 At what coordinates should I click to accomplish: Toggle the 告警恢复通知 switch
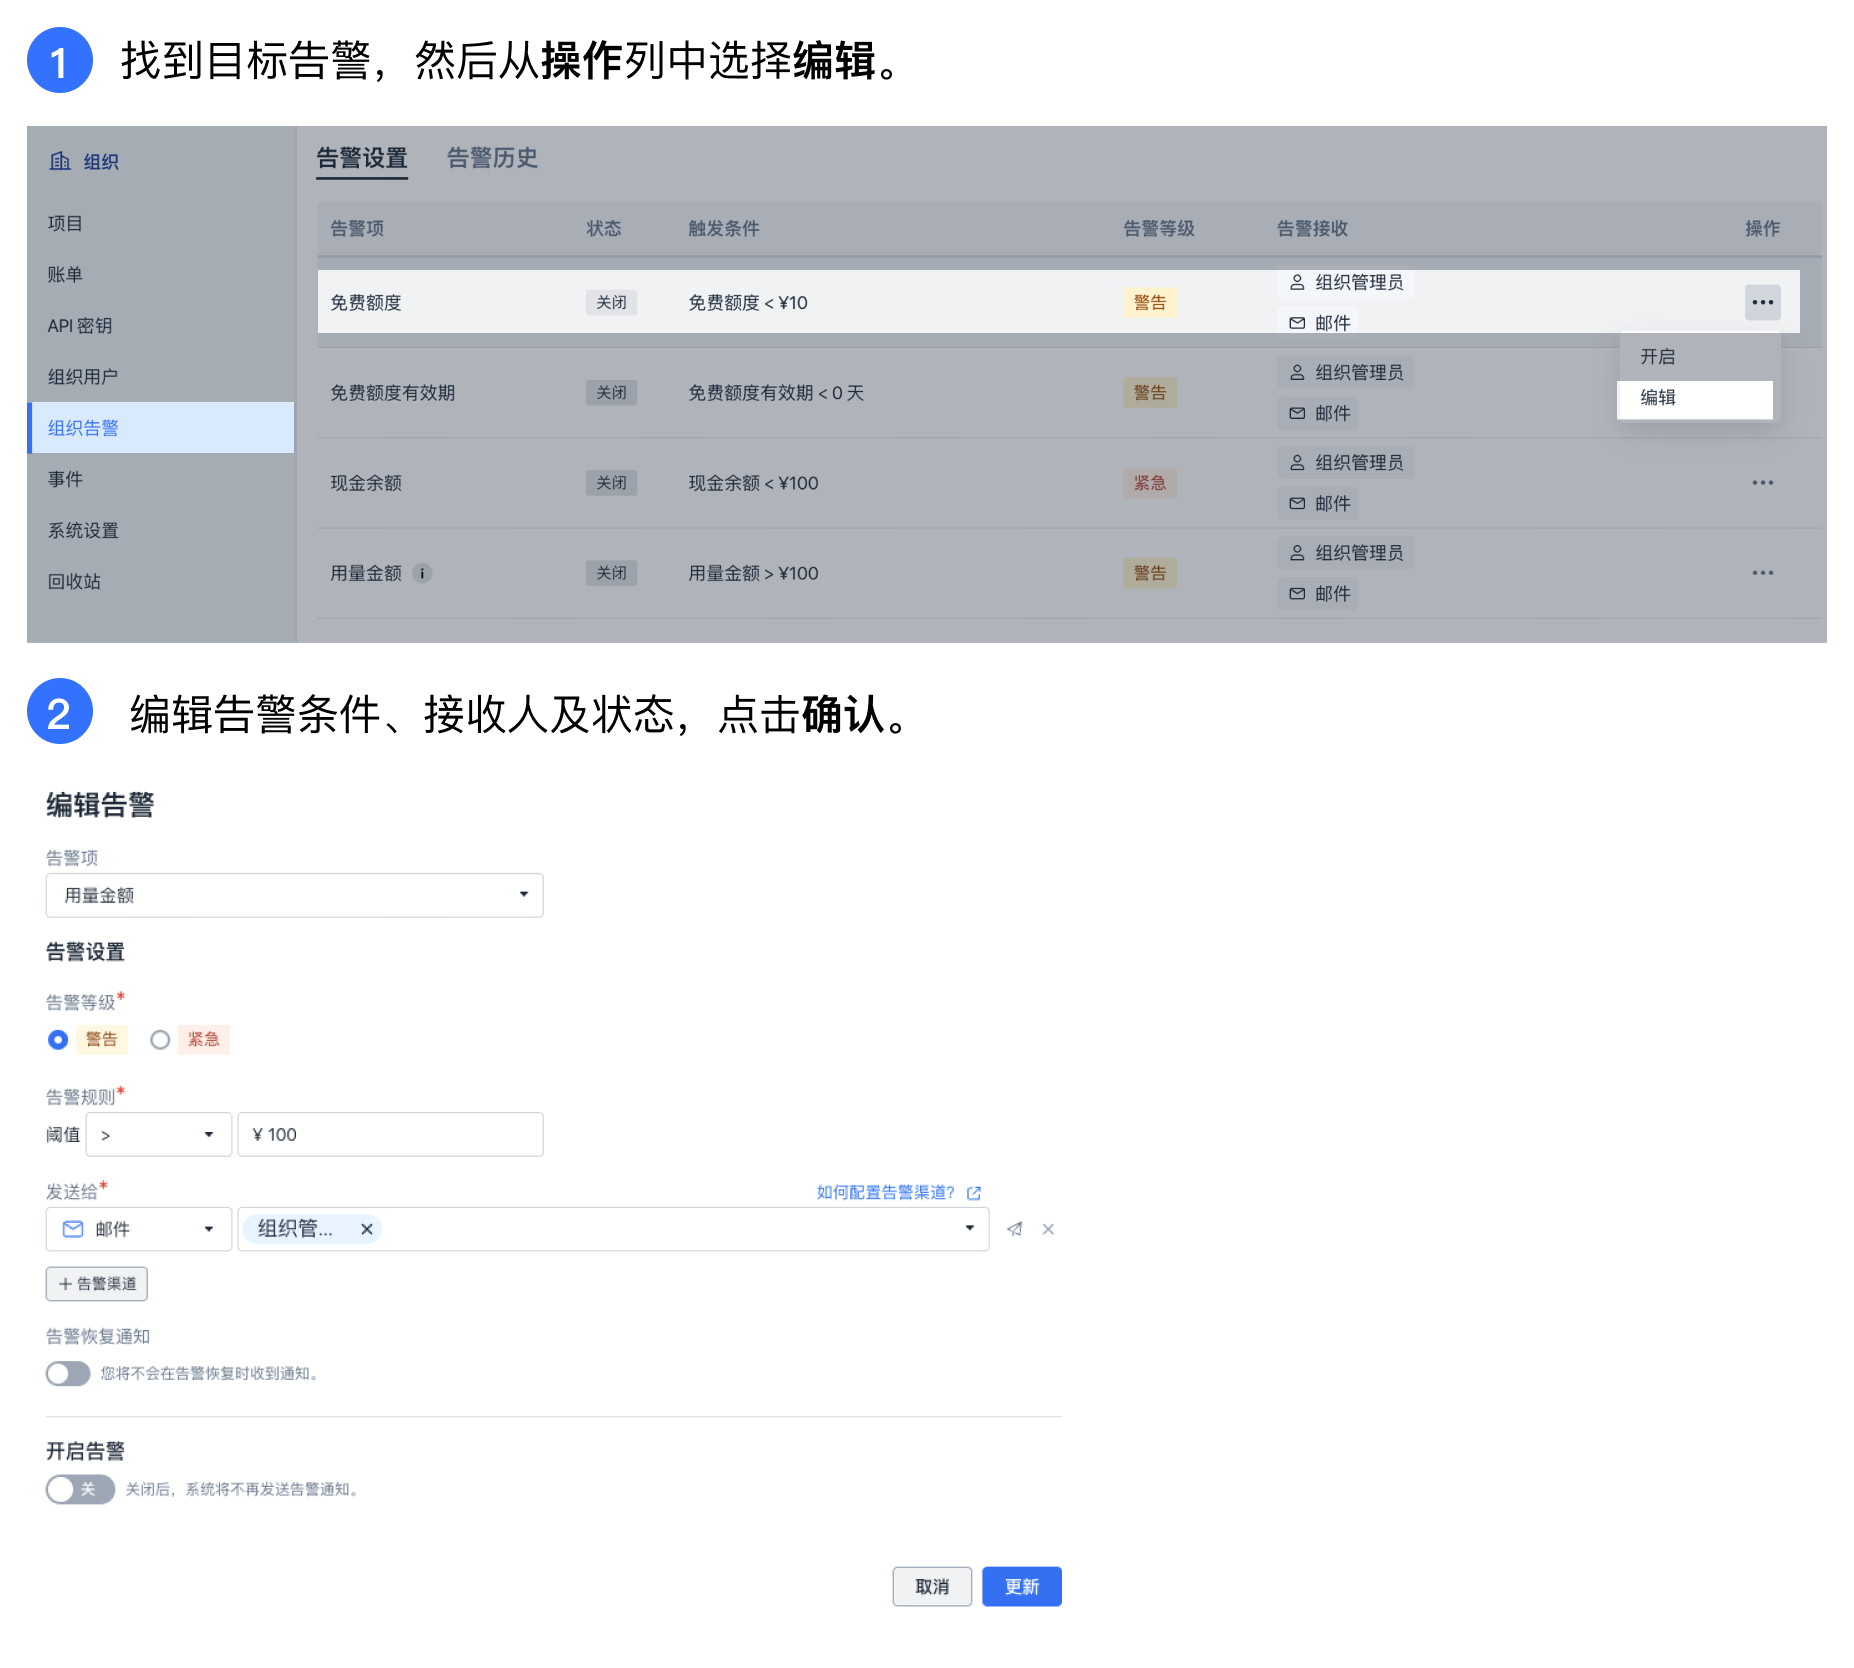tap(68, 1374)
